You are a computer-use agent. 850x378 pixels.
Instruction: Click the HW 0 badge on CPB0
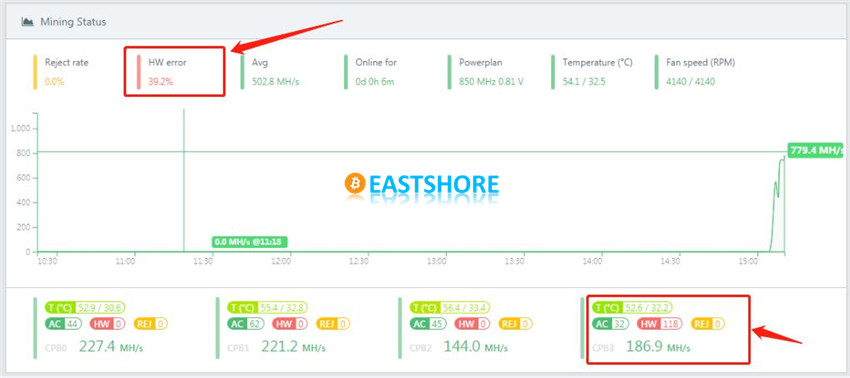pyautogui.click(x=107, y=324)
